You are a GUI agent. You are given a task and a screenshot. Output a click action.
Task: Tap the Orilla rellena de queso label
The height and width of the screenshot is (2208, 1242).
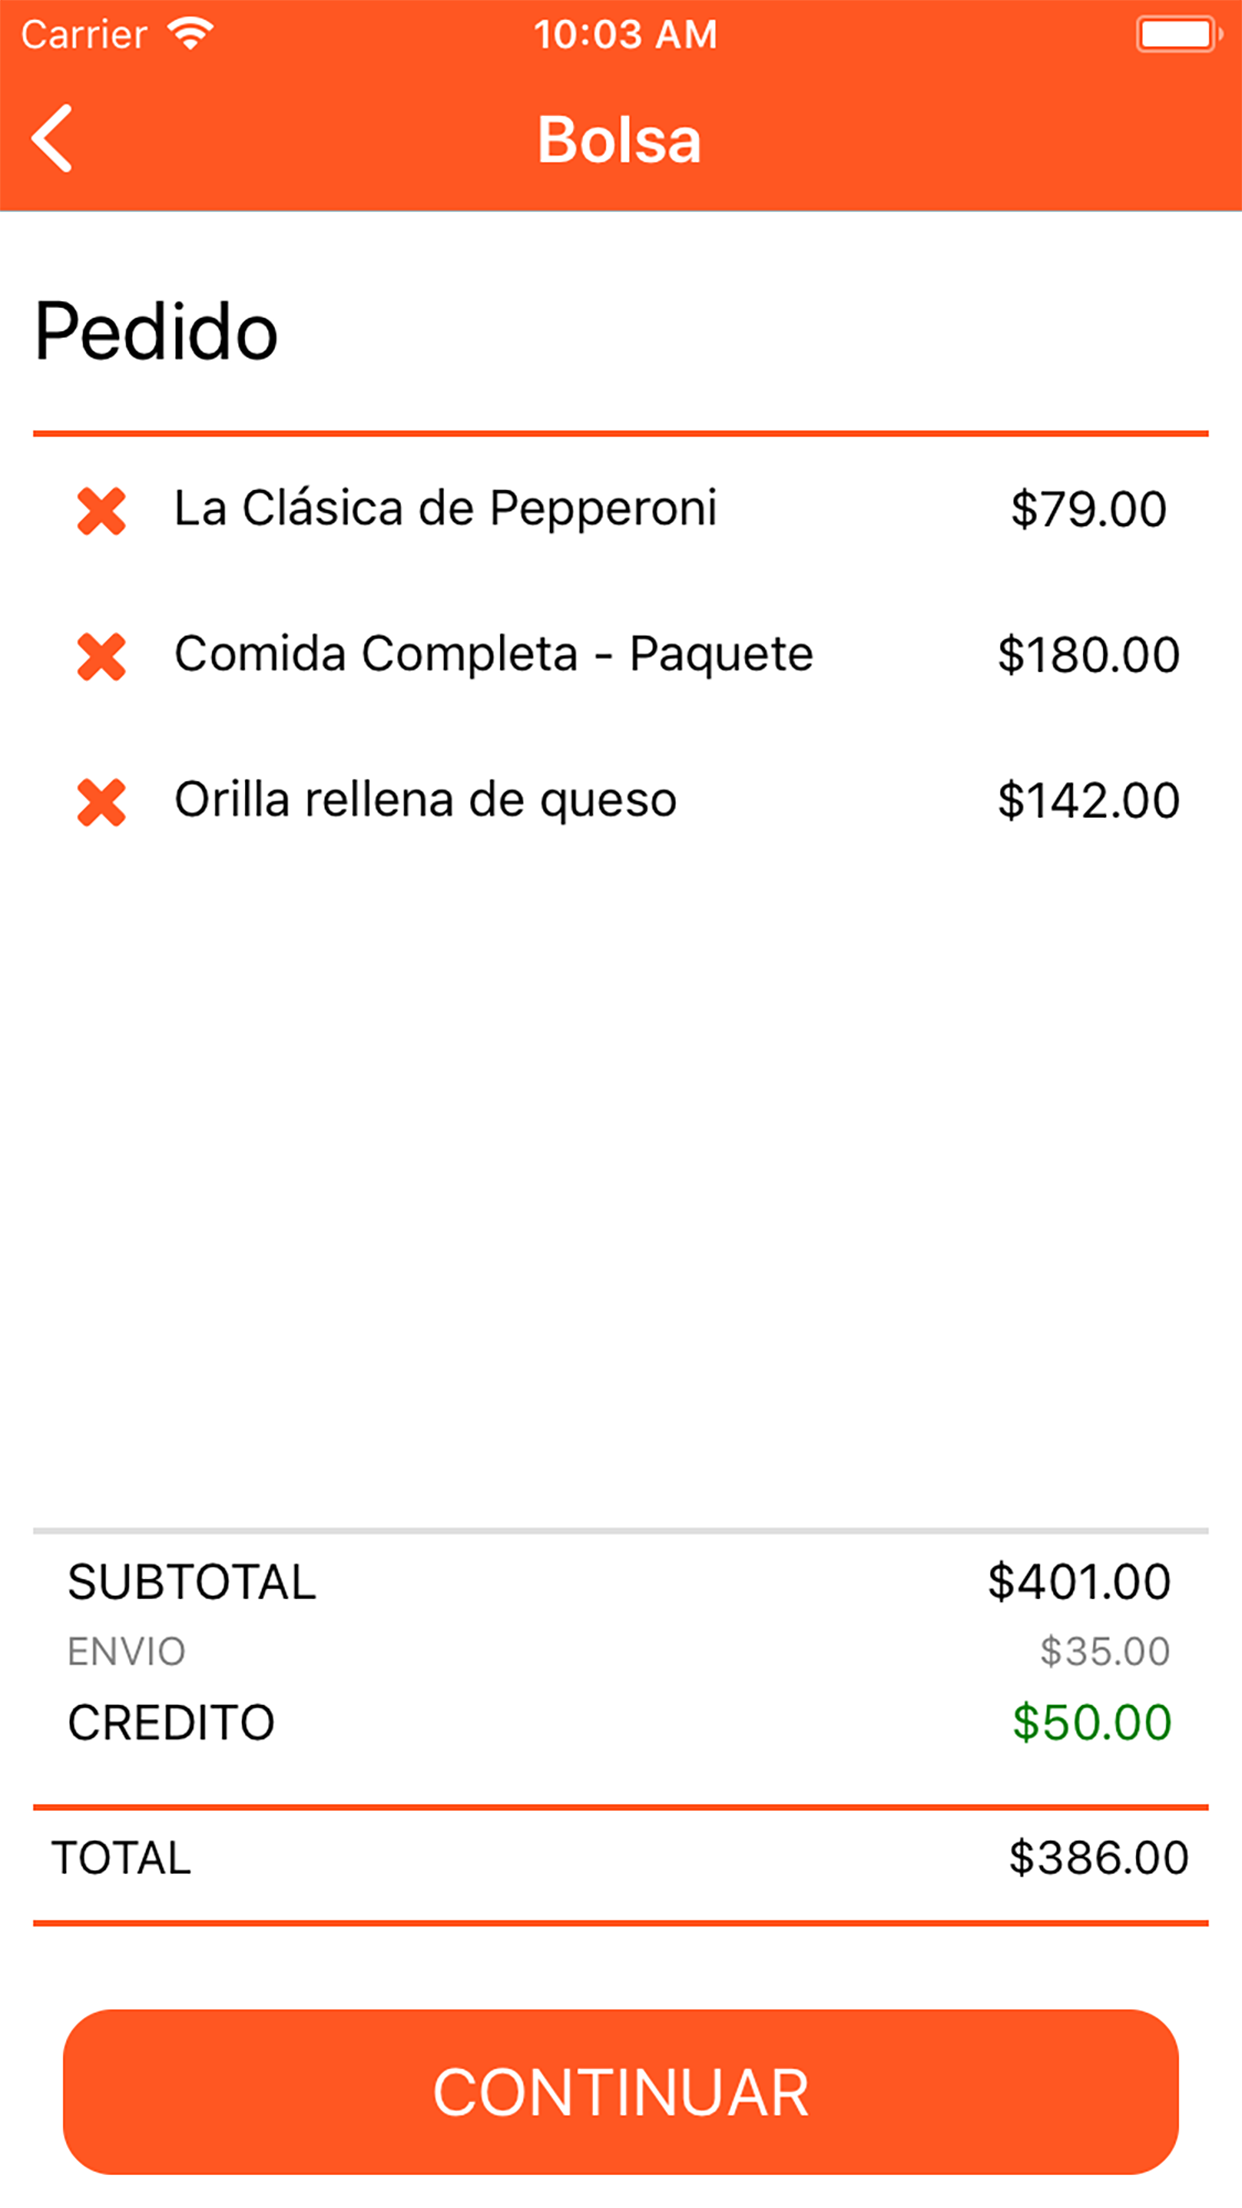tap(425, 800)
